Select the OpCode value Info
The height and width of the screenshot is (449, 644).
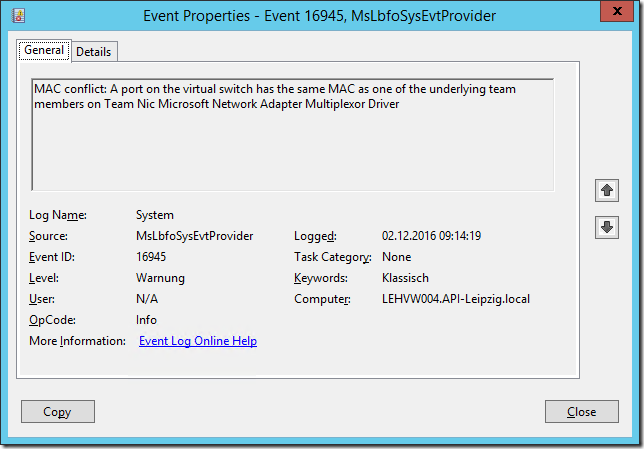146,320
